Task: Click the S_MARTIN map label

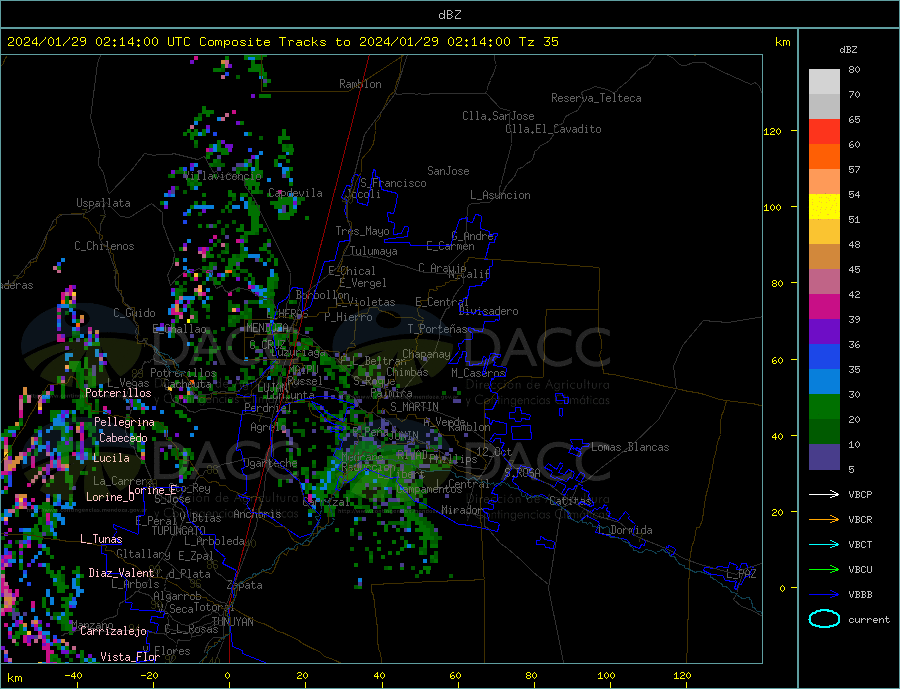Action: pyautogui.click(x=414, y=407)
